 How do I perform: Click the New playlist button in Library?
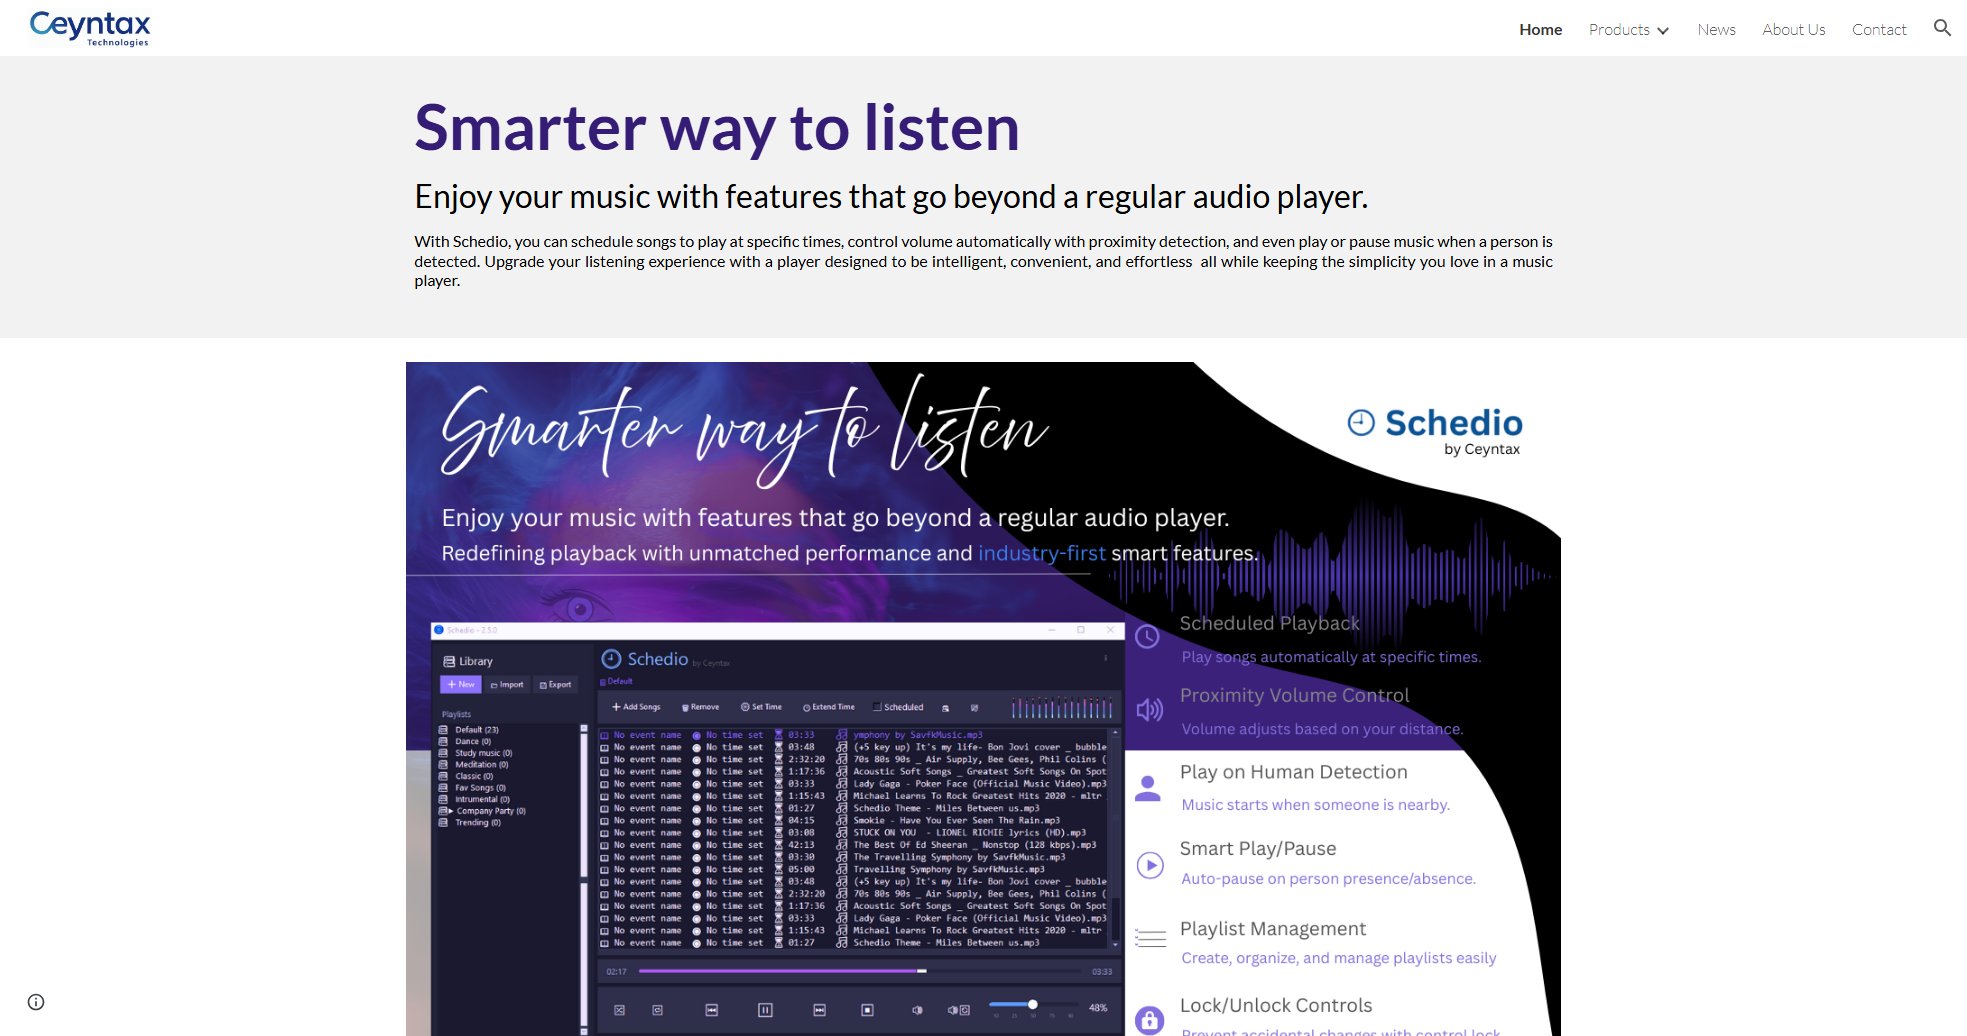(461, 685)
